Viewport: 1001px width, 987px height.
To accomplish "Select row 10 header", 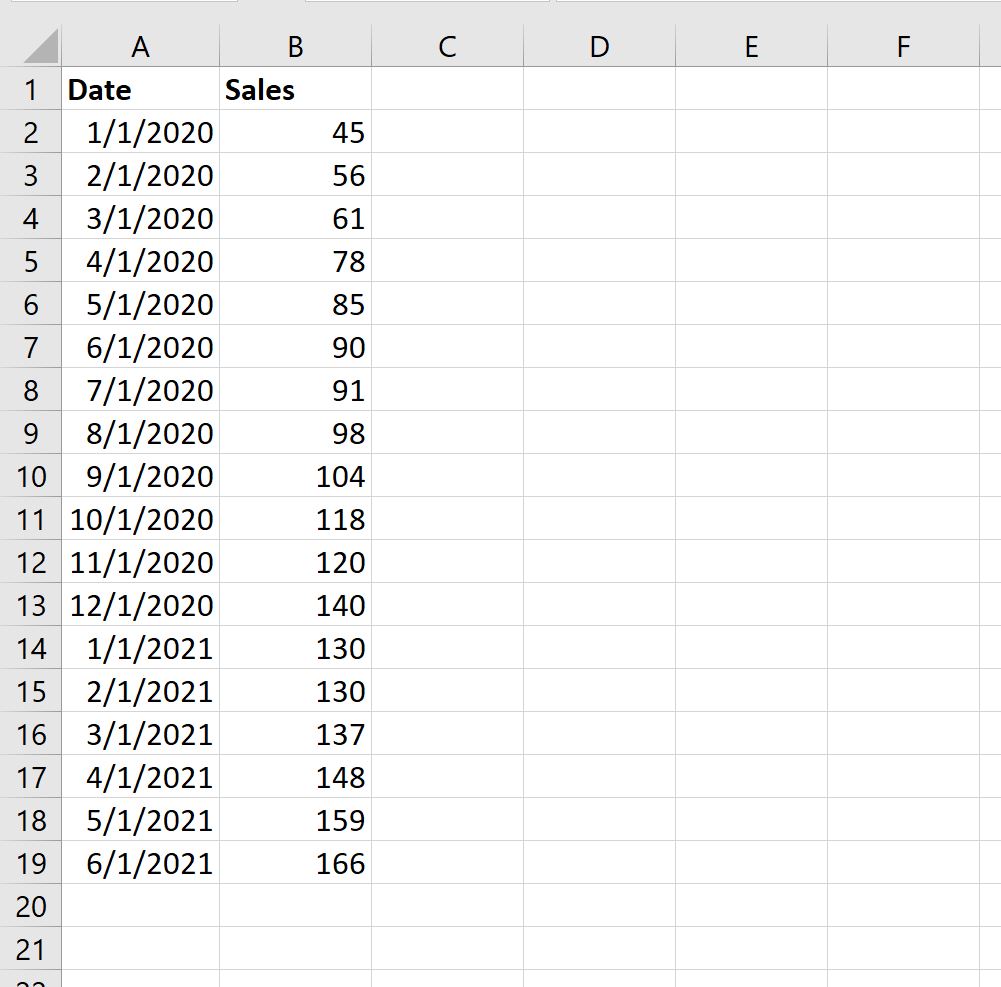I will point(31,476).
